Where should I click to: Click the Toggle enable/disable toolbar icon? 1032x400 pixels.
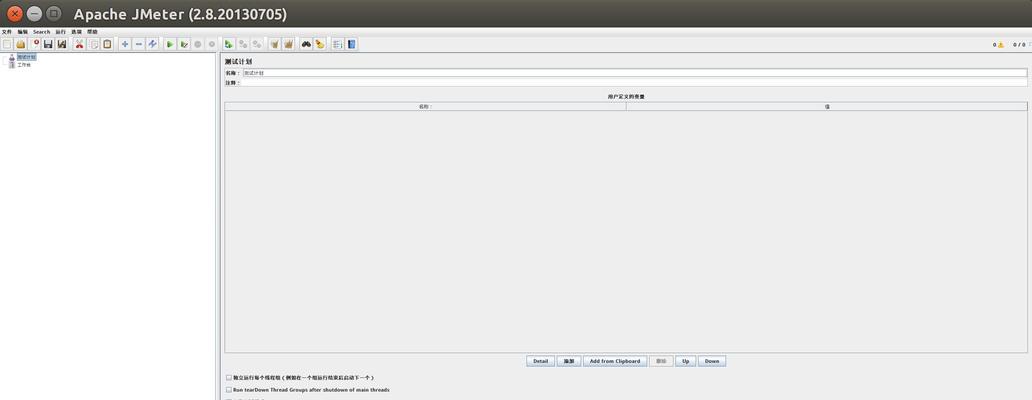[x=153, y=44]
